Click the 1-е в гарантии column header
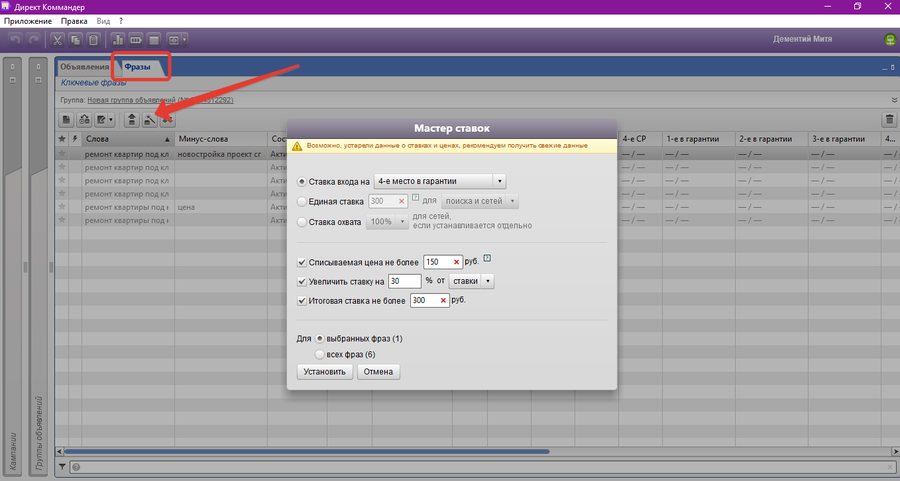The height and width of the screenshot is (481, 900). pyautogui.click(x=699, y=139)
